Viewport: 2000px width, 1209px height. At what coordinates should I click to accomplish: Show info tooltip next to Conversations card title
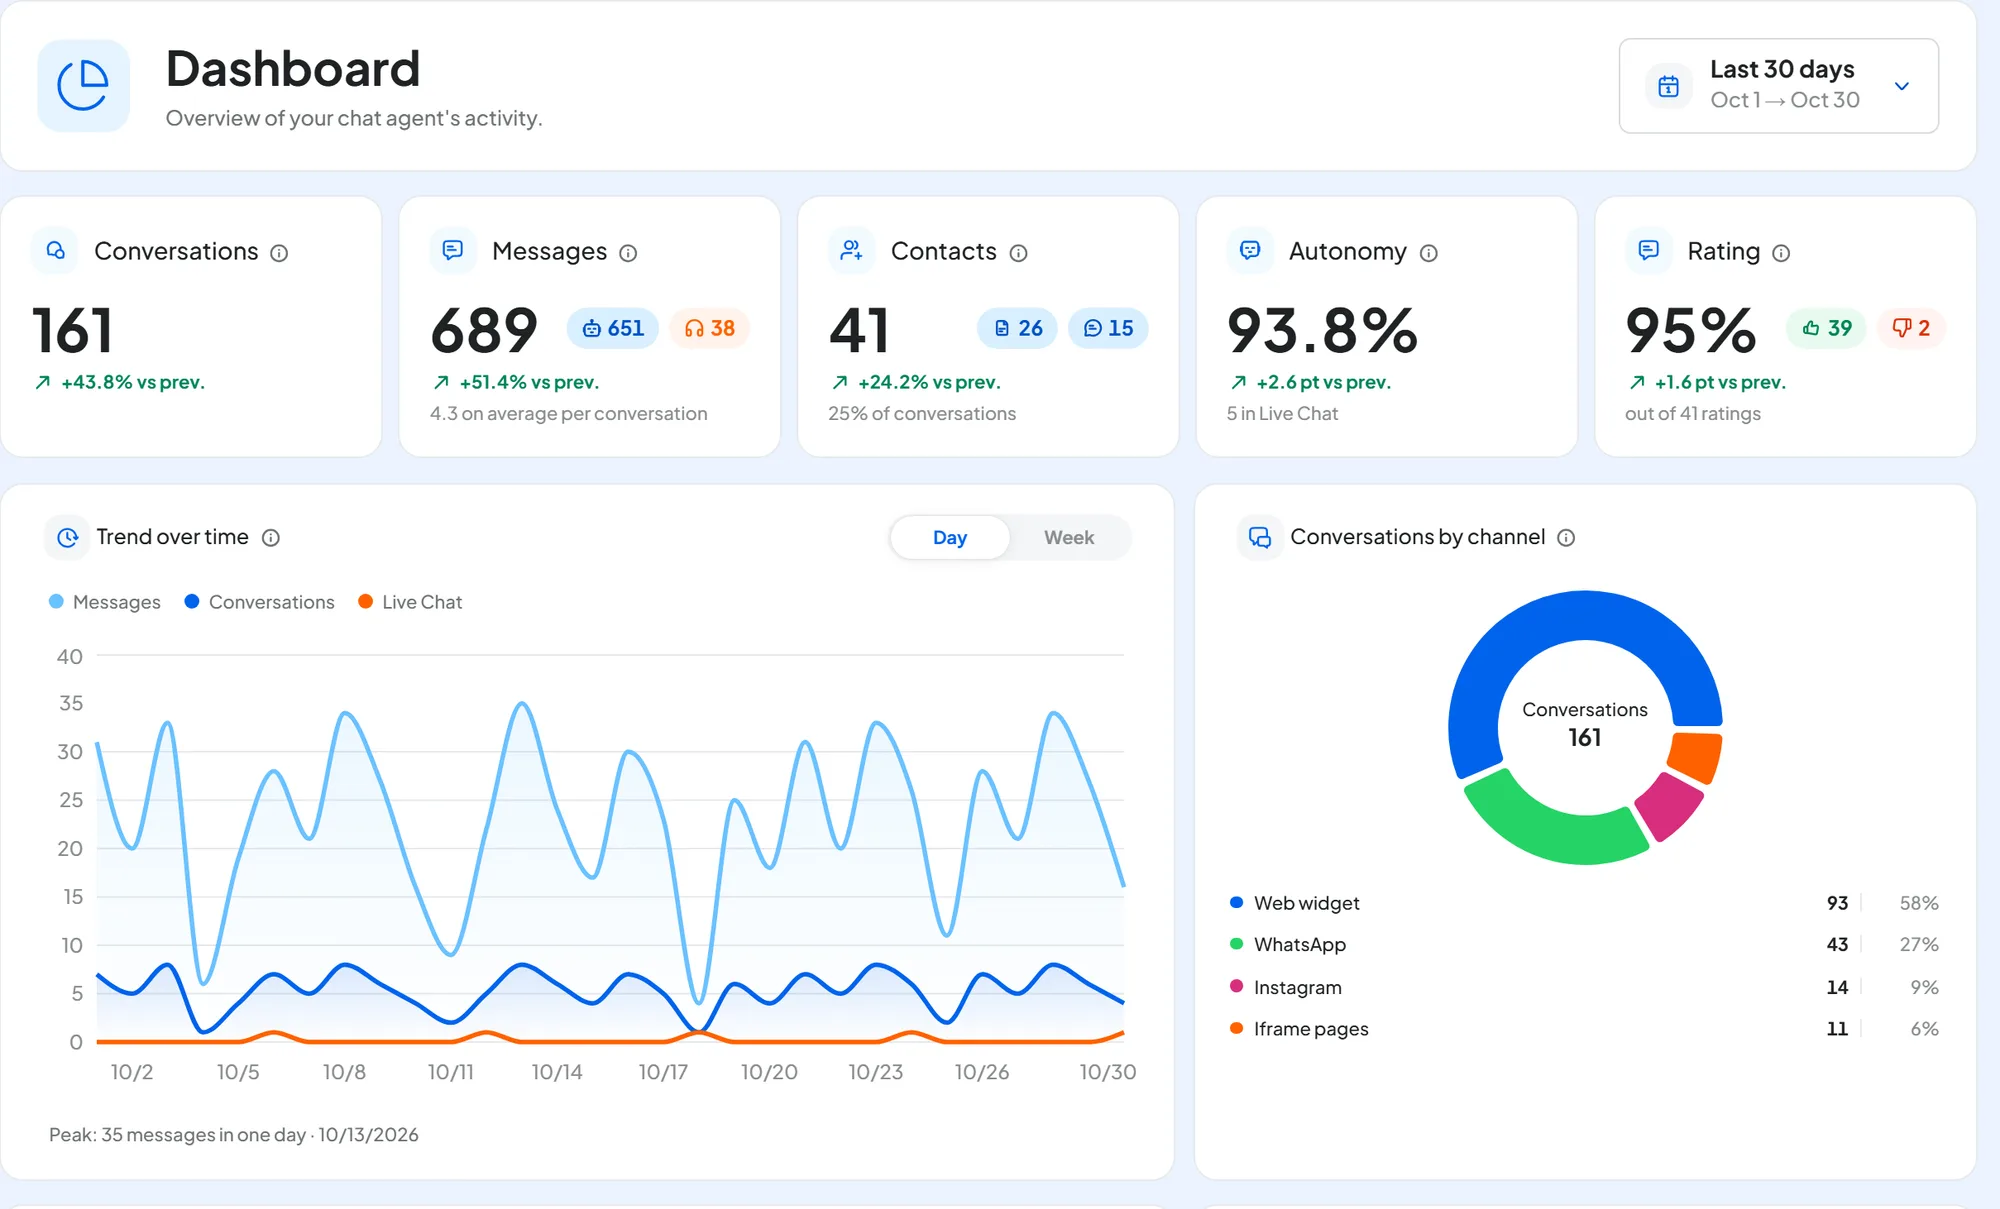[x=280, y=253]
